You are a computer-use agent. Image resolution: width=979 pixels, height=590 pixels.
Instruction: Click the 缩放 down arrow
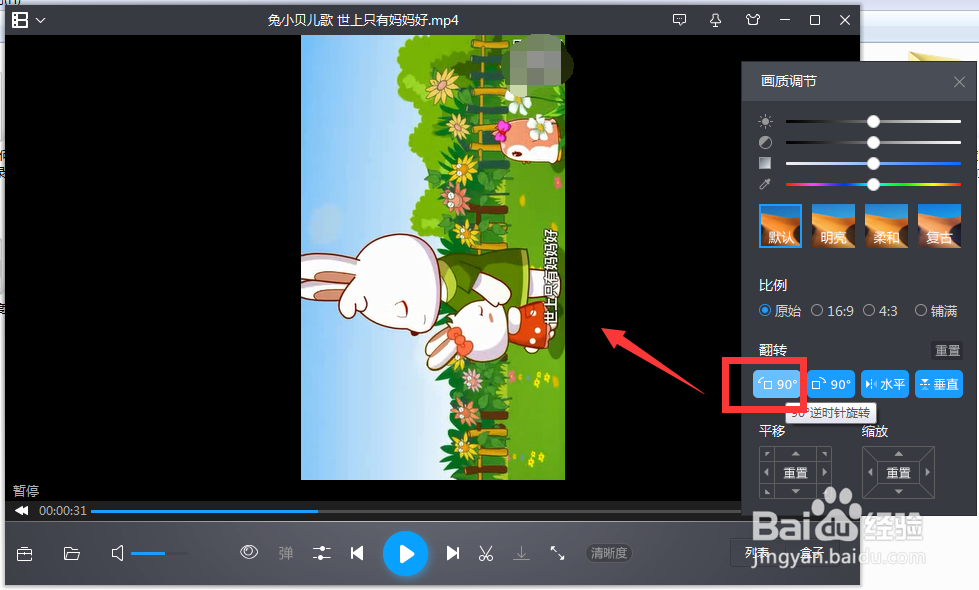pyautogui.click(x=898, y=491)
